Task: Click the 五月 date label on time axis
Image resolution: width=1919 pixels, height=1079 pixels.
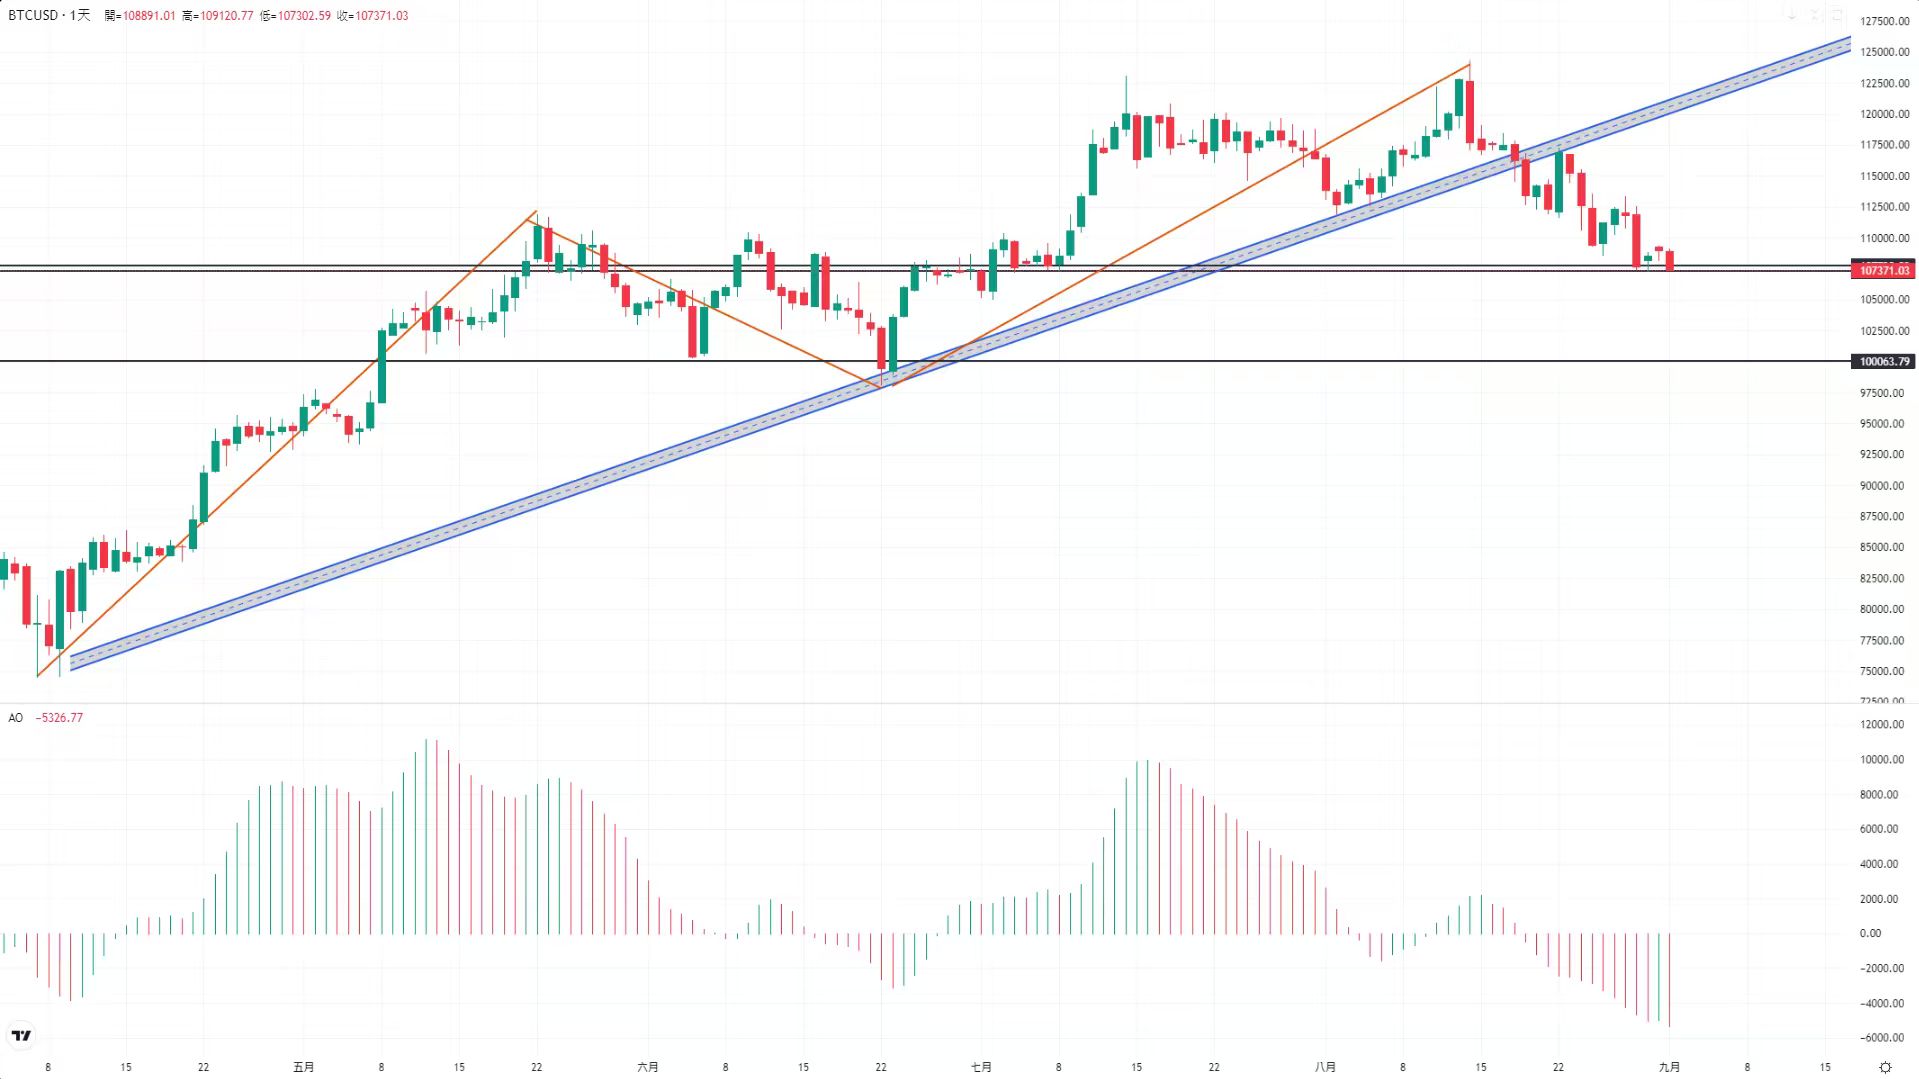Action: (304, 1067)
